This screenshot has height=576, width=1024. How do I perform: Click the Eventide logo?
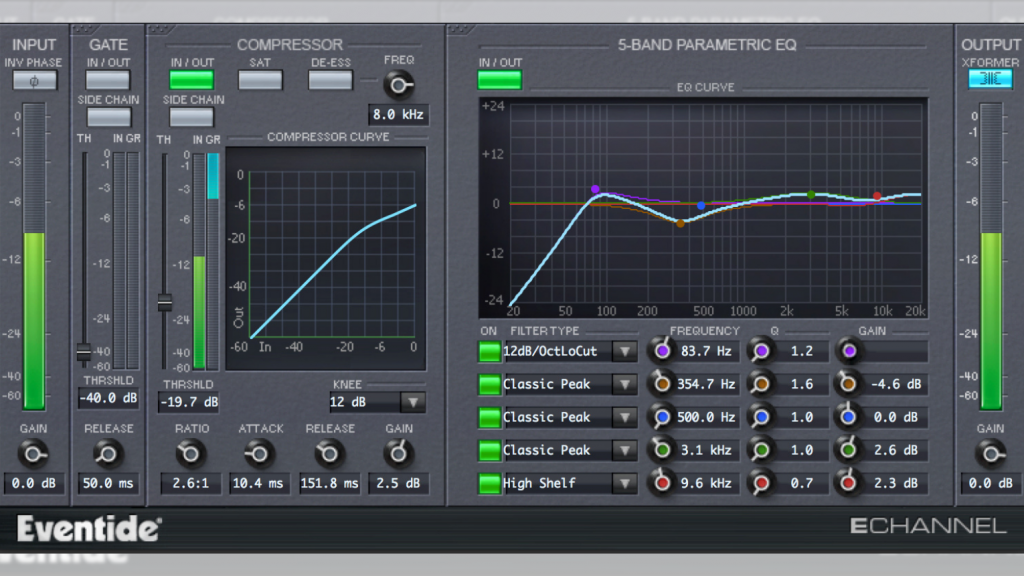[x=89, y=528]
